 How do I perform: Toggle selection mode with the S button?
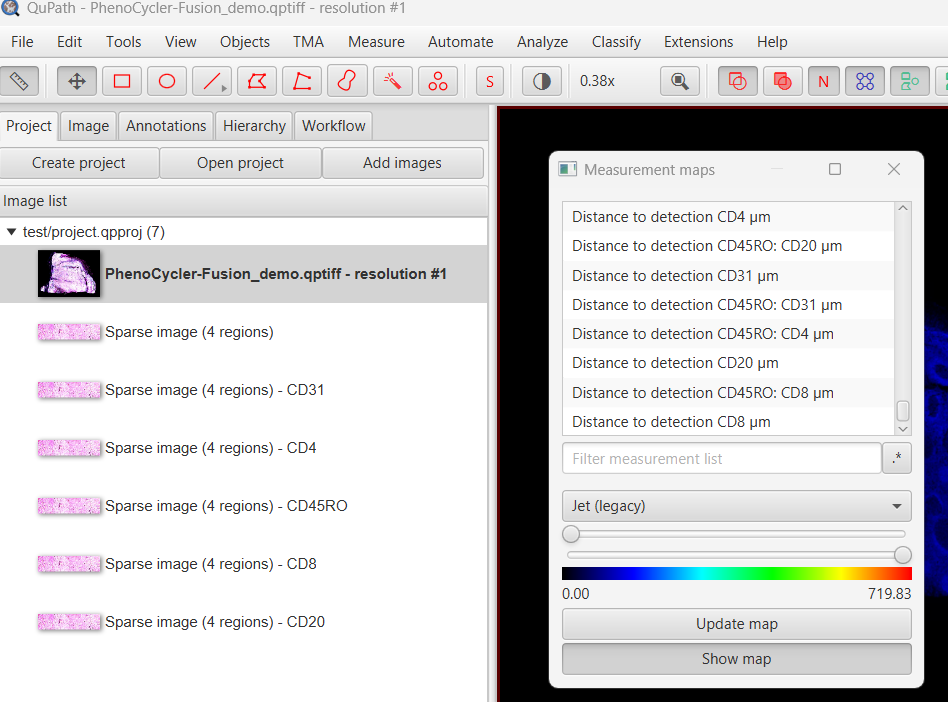pyautogui.click(x=489, y=81)
